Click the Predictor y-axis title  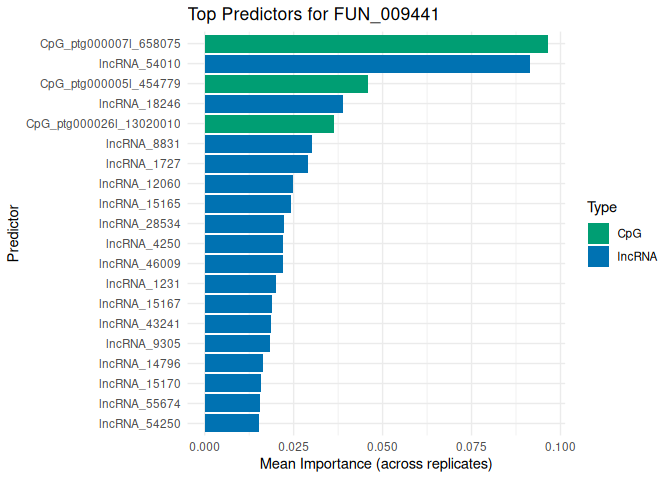point(13,234)
